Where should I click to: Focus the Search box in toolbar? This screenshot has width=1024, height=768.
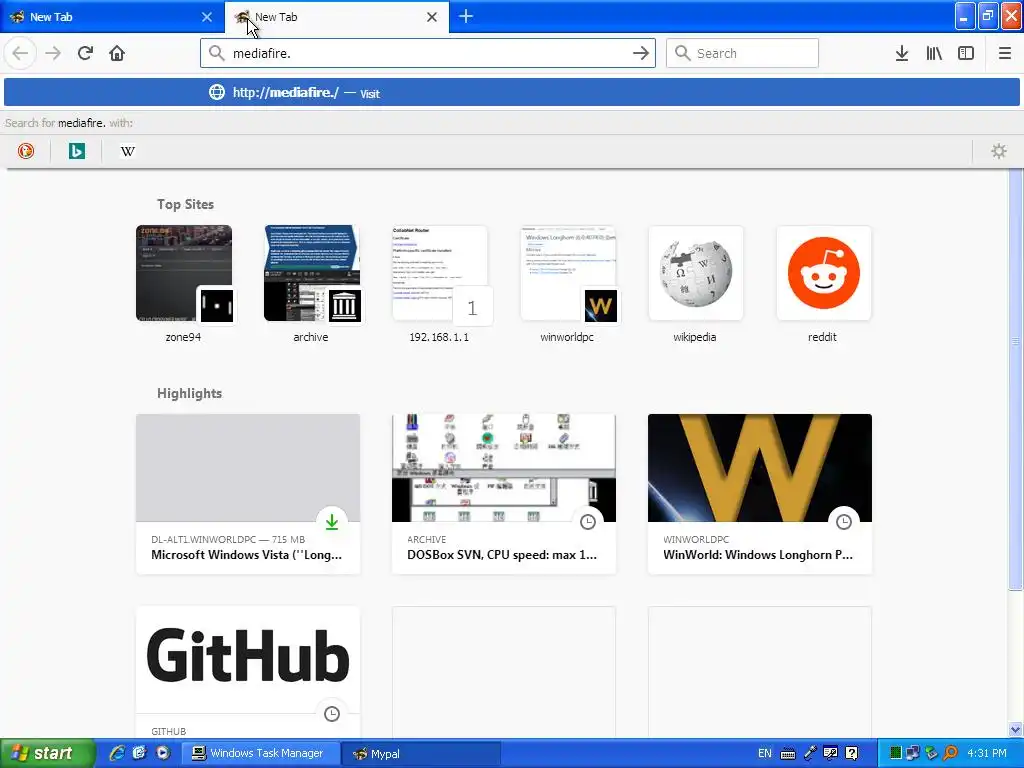pos(742,53)
